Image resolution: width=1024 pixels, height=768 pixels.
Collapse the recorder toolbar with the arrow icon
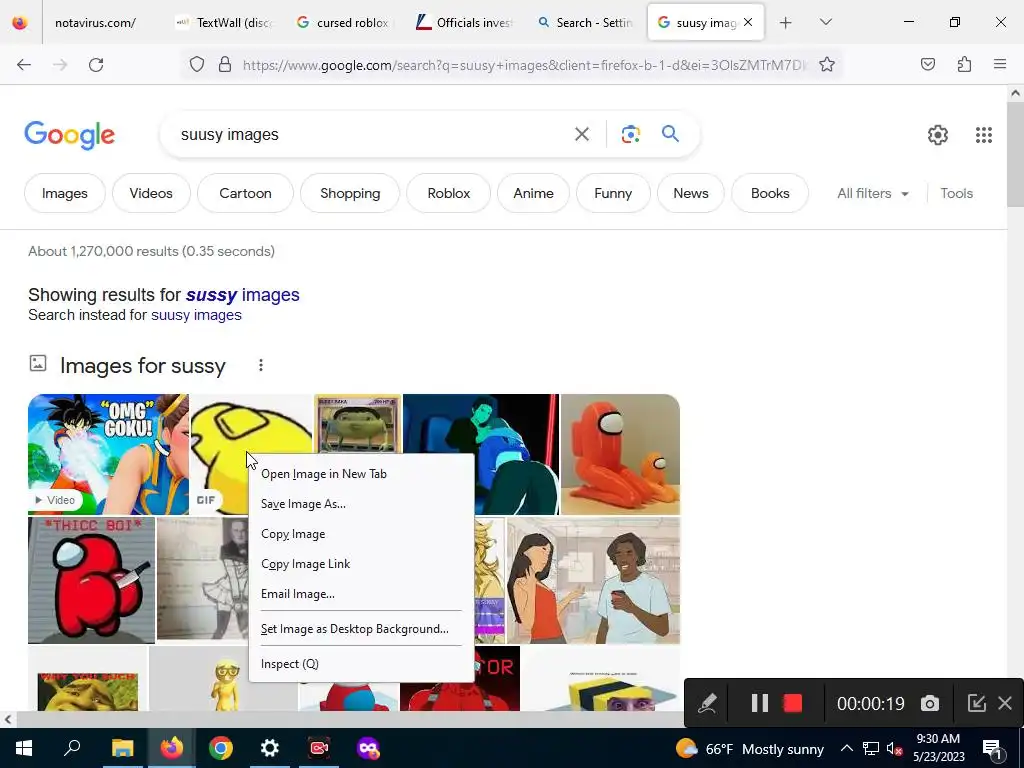coord(976,703)
